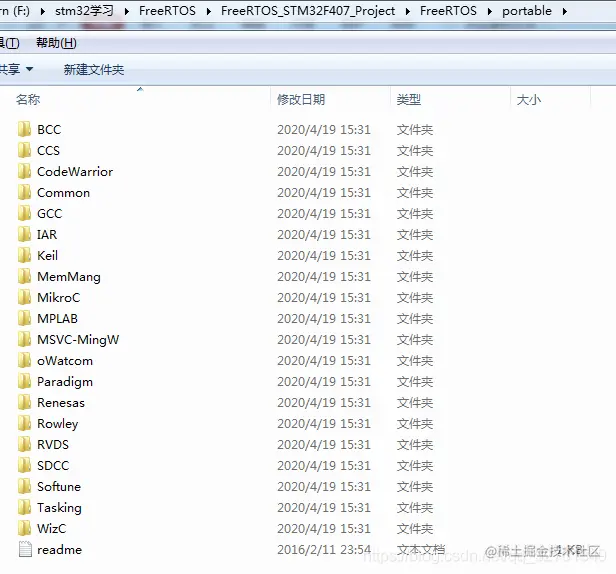
Task: Select the RVDS folder name
Action: coord(53,444)
